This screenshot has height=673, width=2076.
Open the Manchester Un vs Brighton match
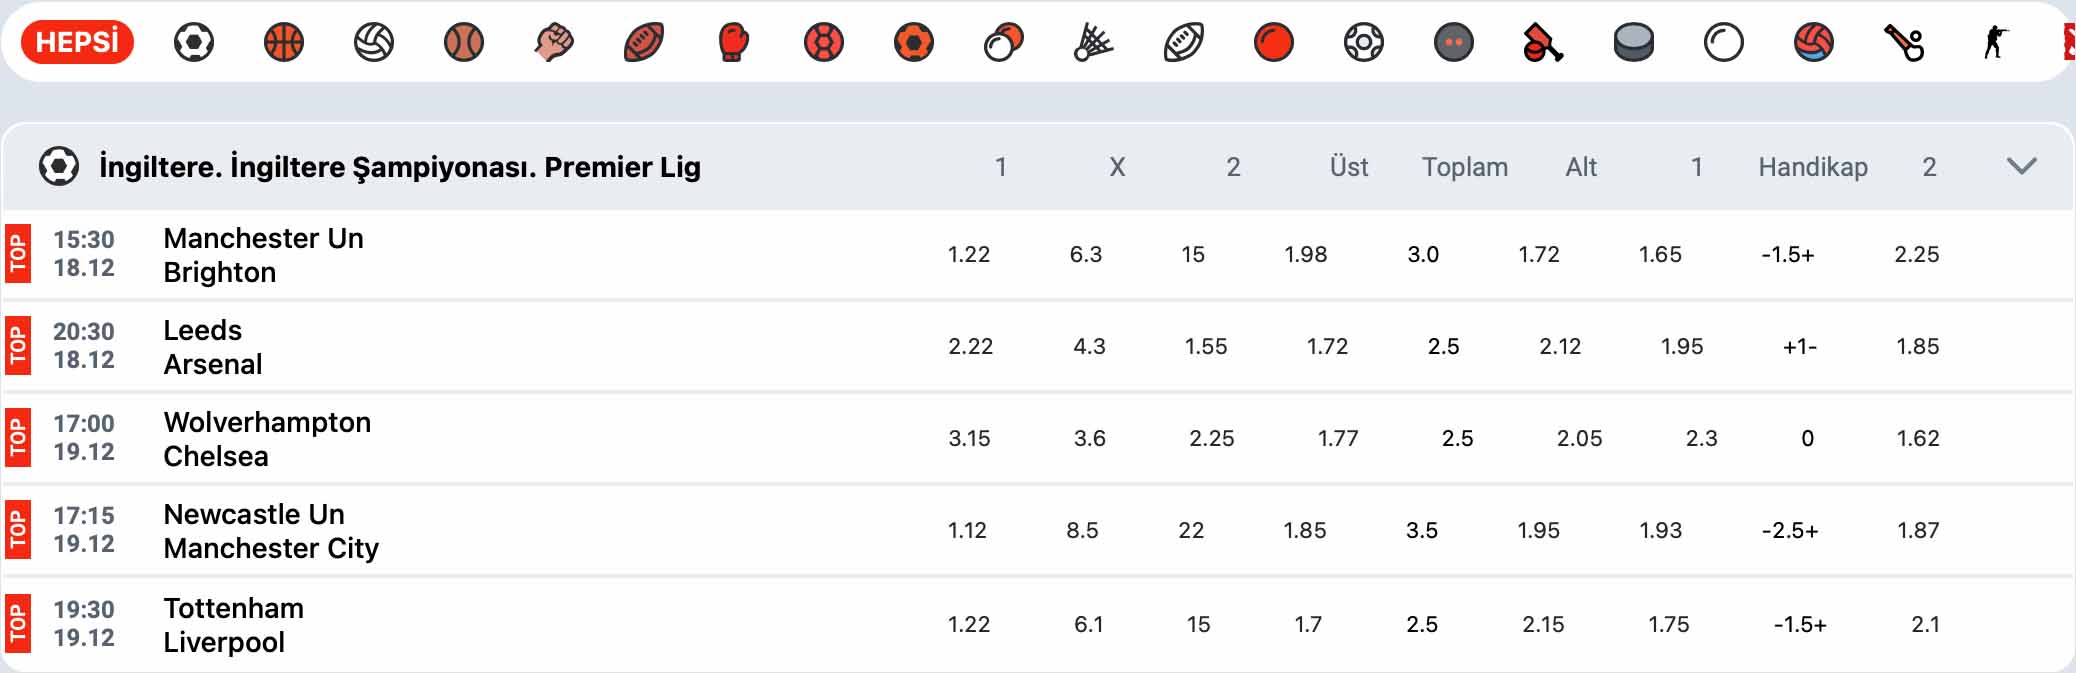click(264, 255)
